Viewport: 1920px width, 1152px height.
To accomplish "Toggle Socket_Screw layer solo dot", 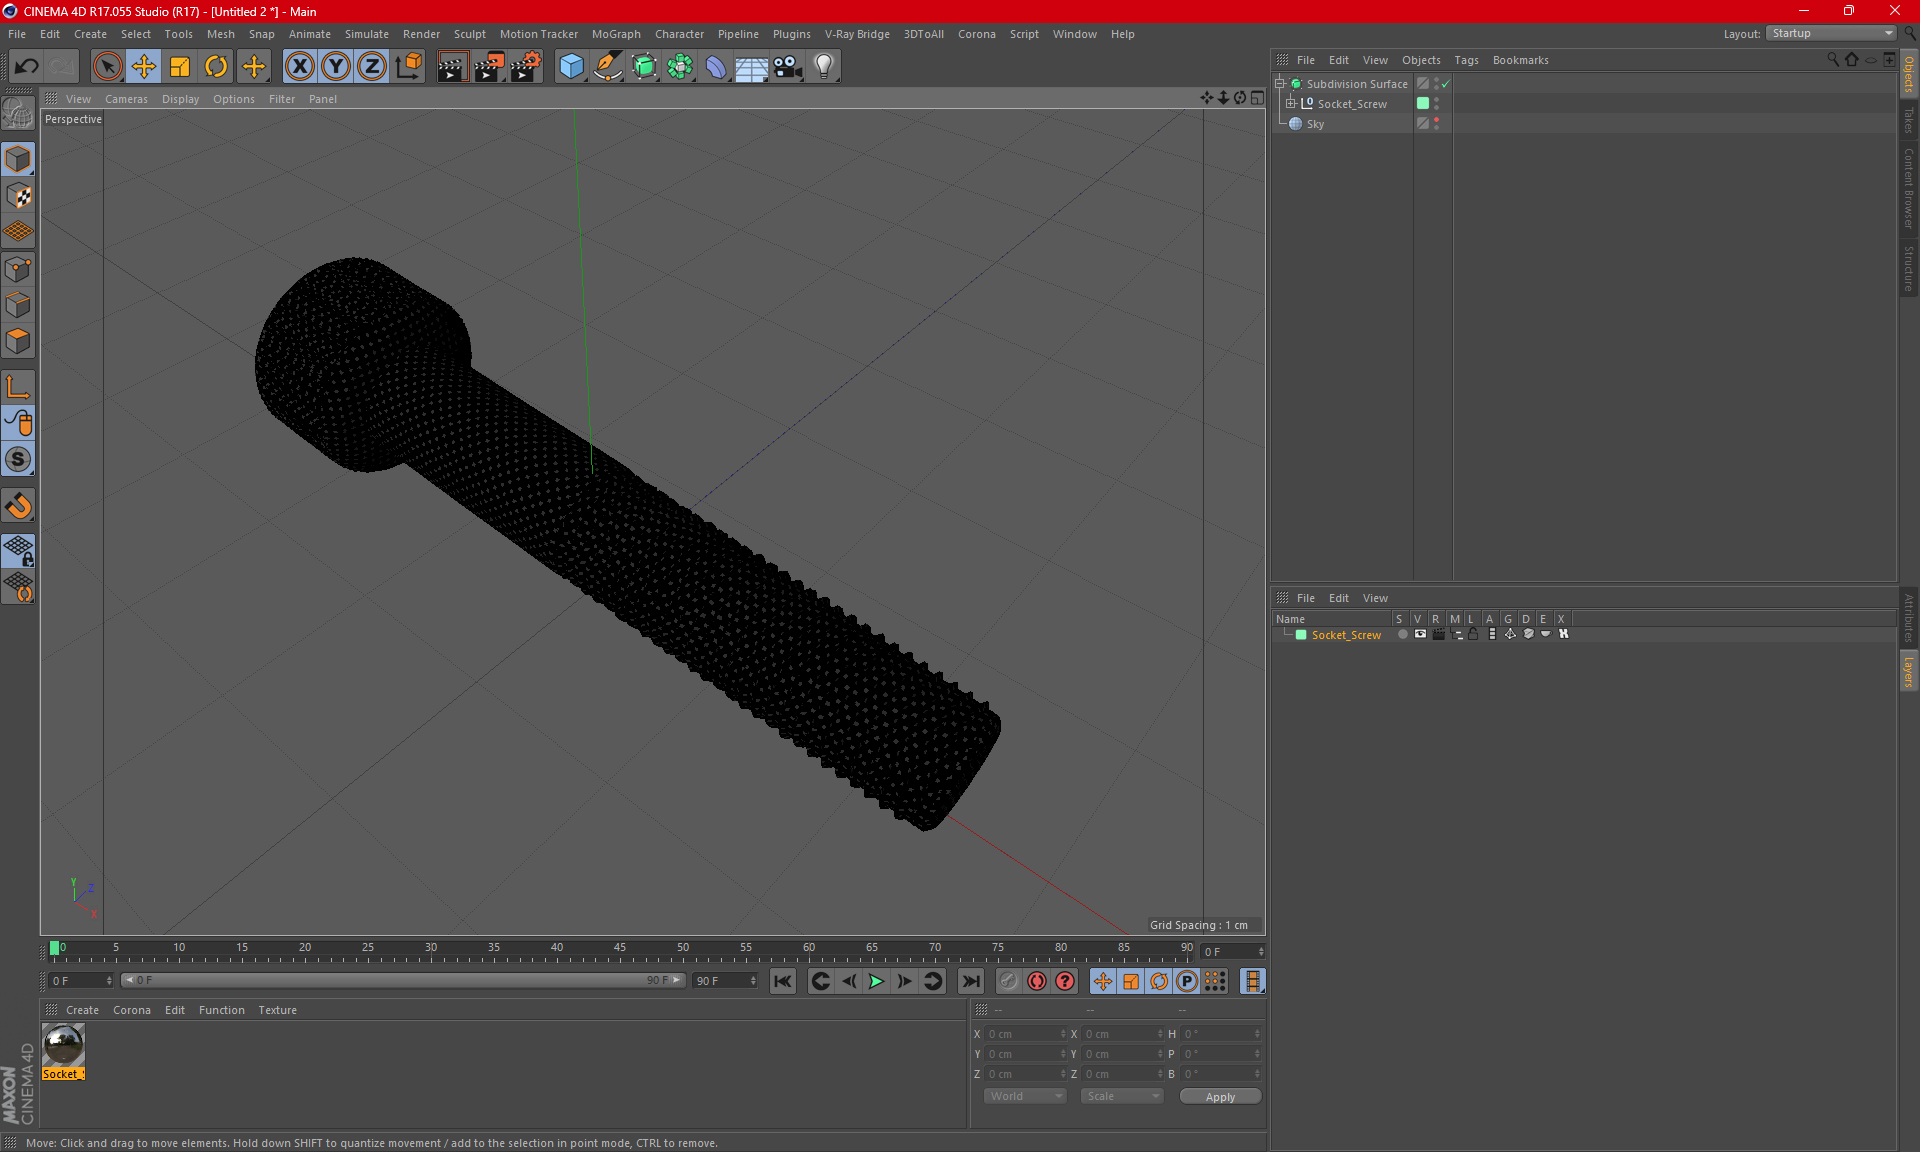I will click(x=1402, y=634).
